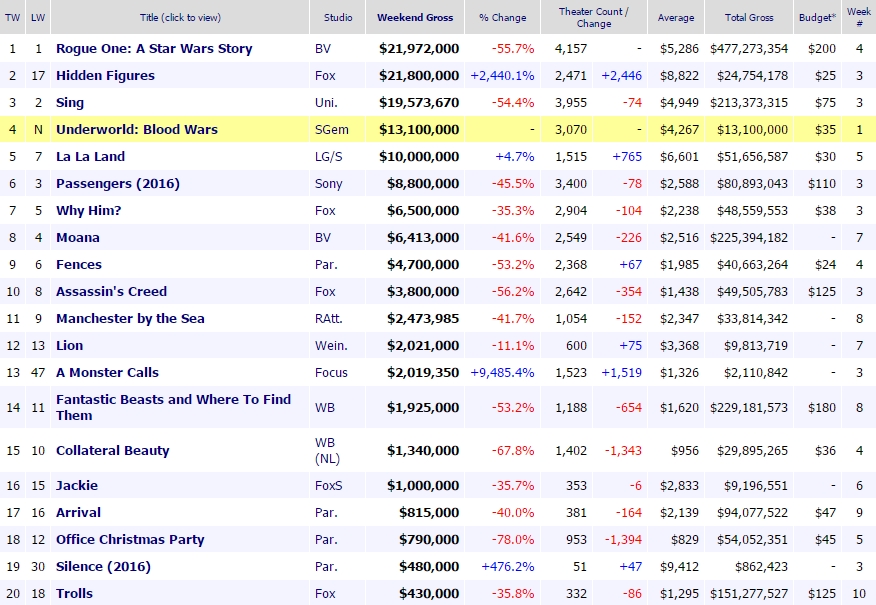Click studio Uni. in Sing row
This screenshot has width=876, height=605.
pyautogui.click(x=326, y=103)
